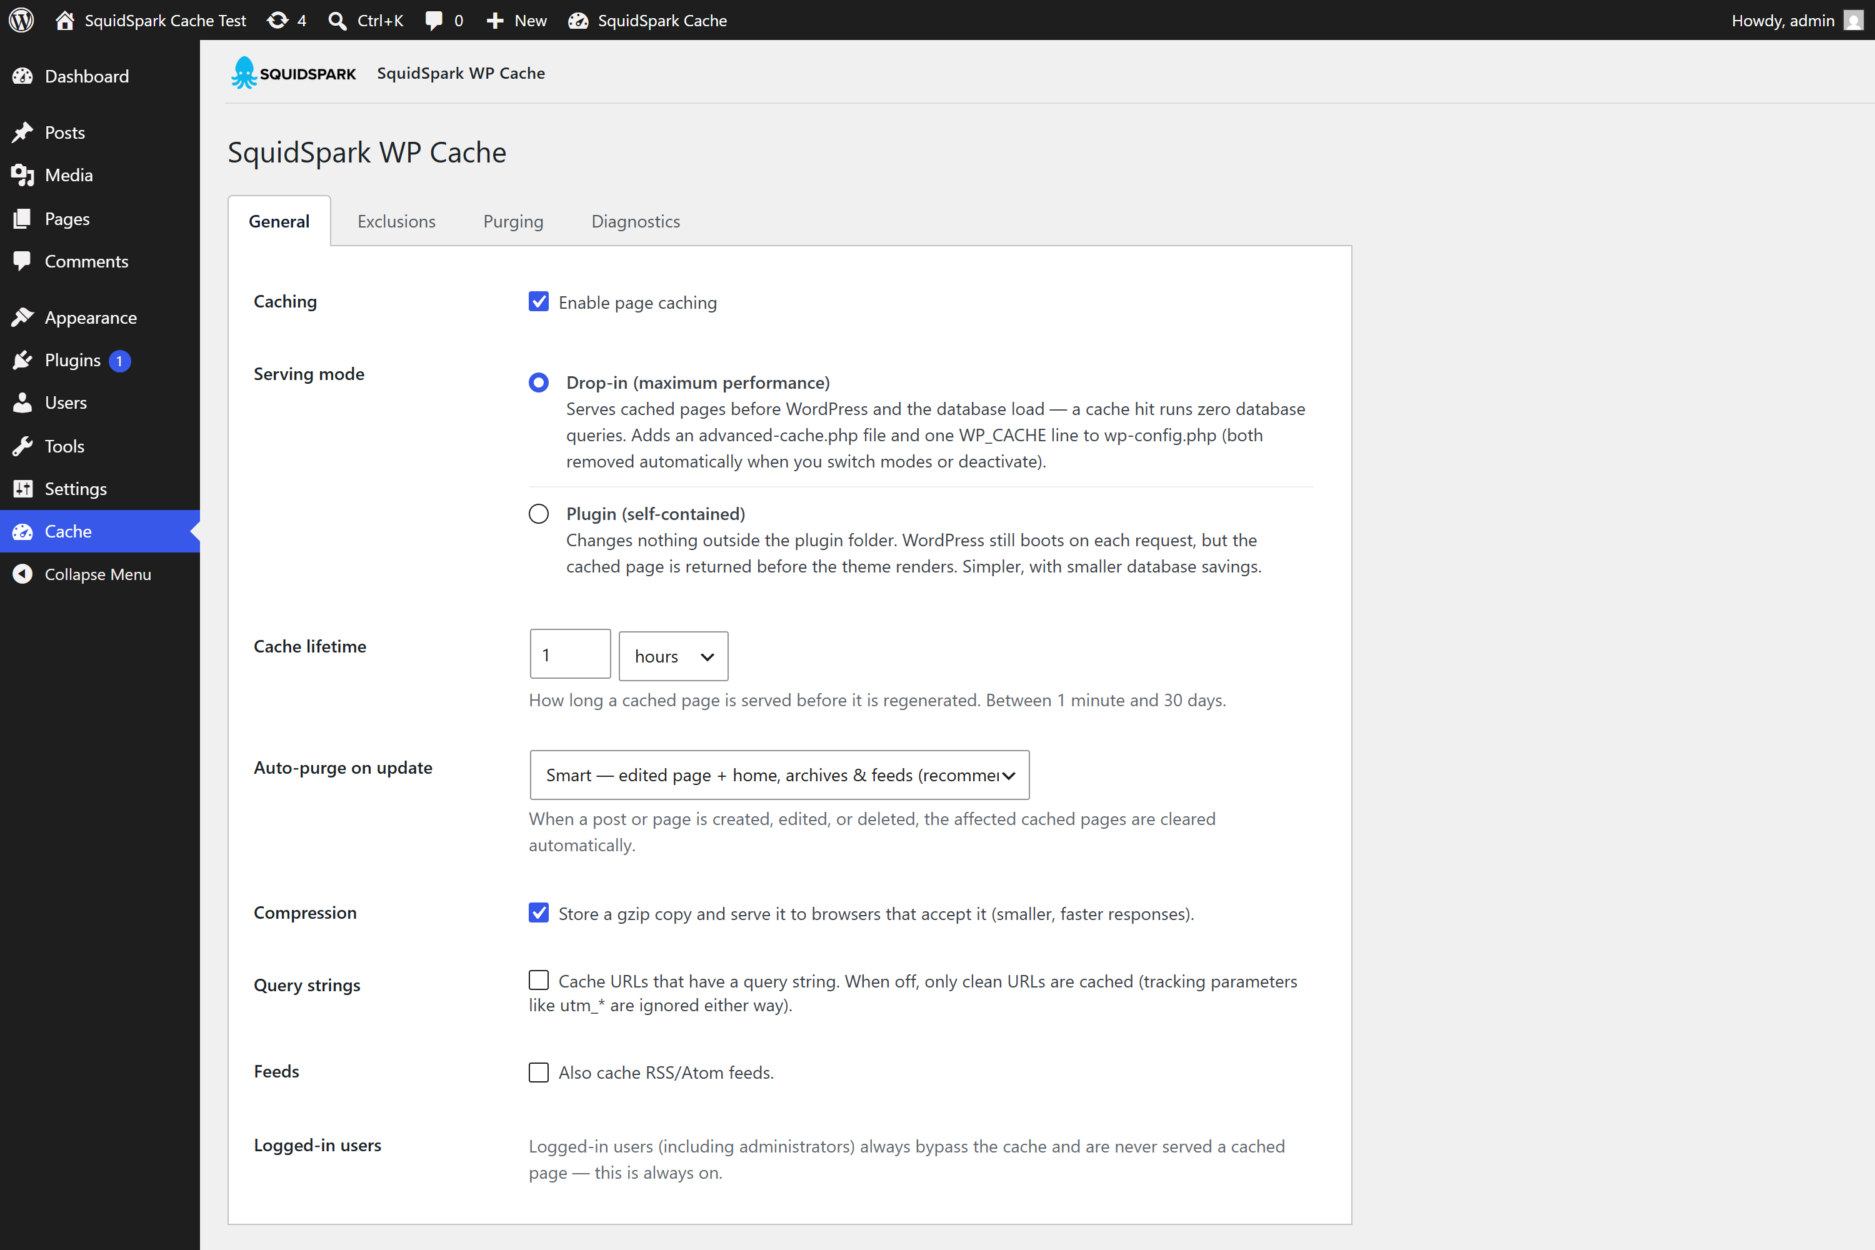This screenshot has width=1875, height=1250.
Task: Click the Serving mode label
Action: point(309,374)
